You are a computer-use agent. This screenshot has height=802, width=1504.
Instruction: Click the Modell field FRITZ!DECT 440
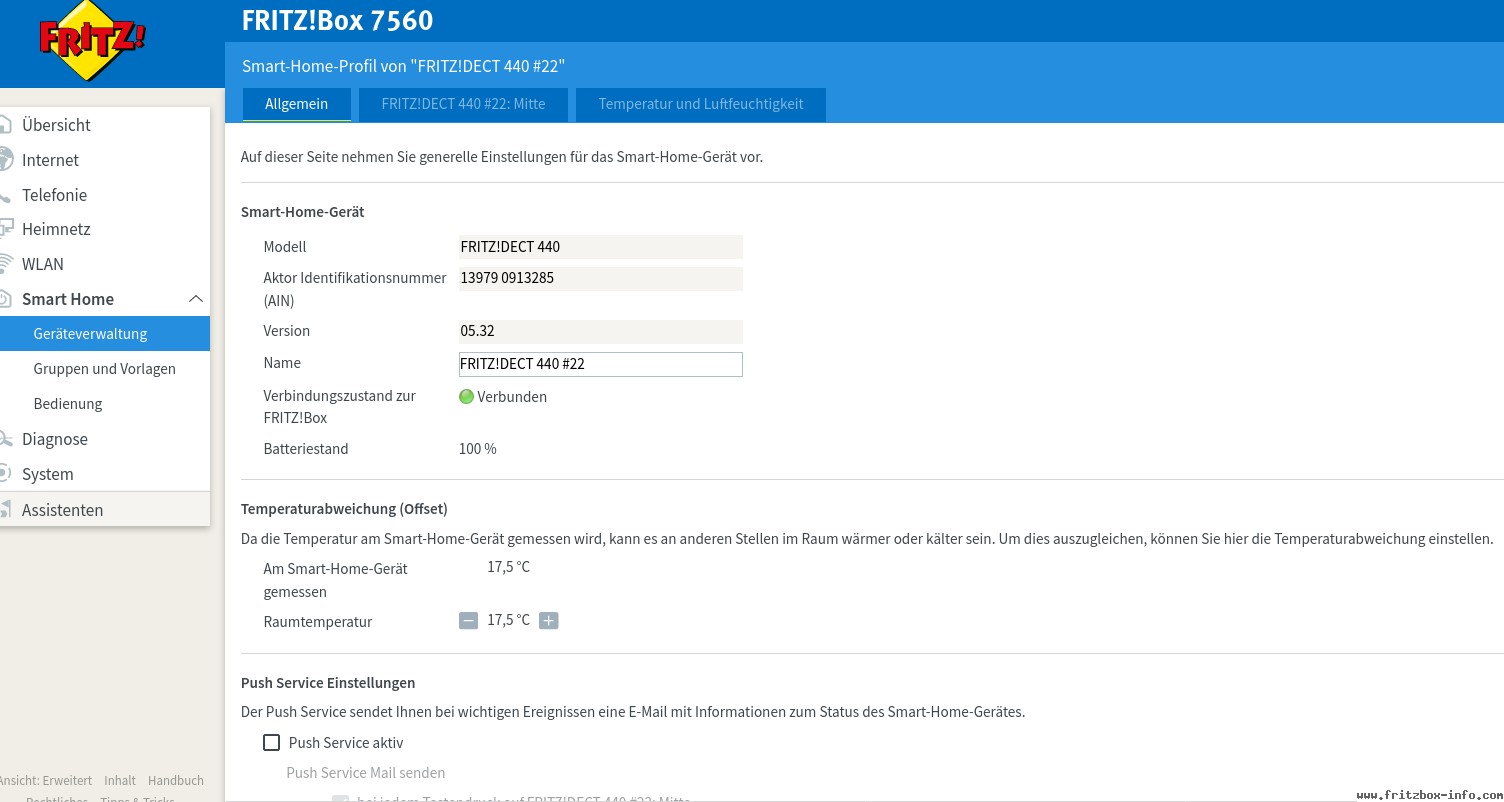[600, 247]
